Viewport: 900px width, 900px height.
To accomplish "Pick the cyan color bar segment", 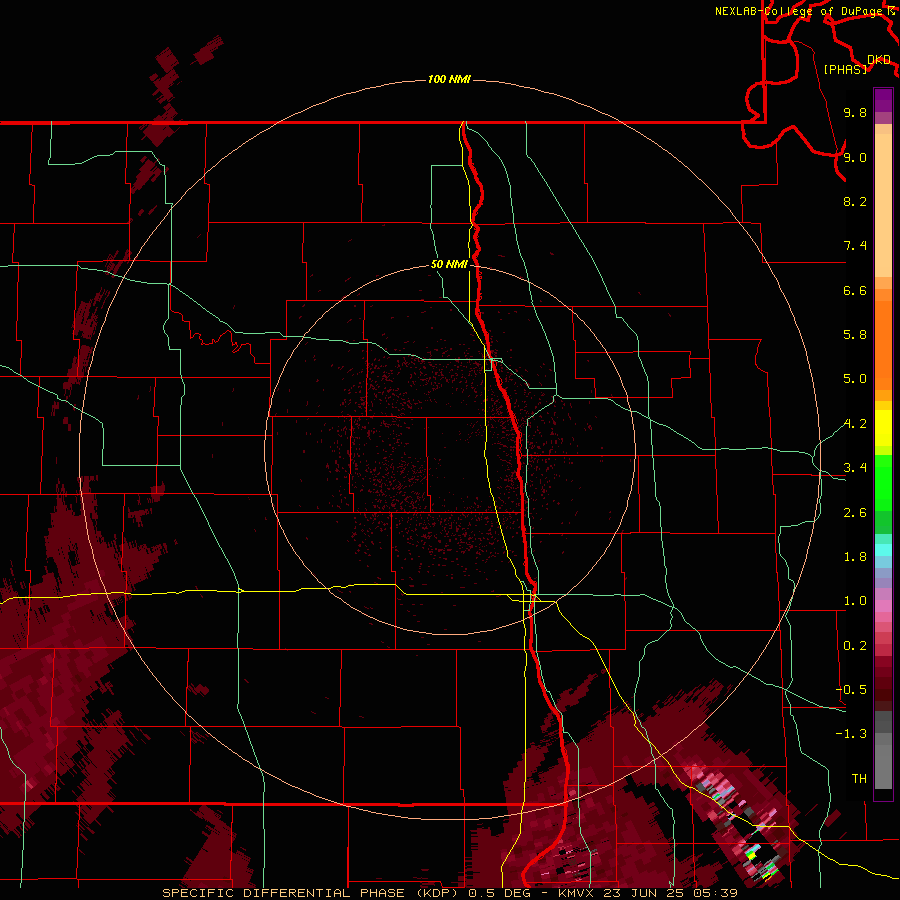I will coord(883,550).
